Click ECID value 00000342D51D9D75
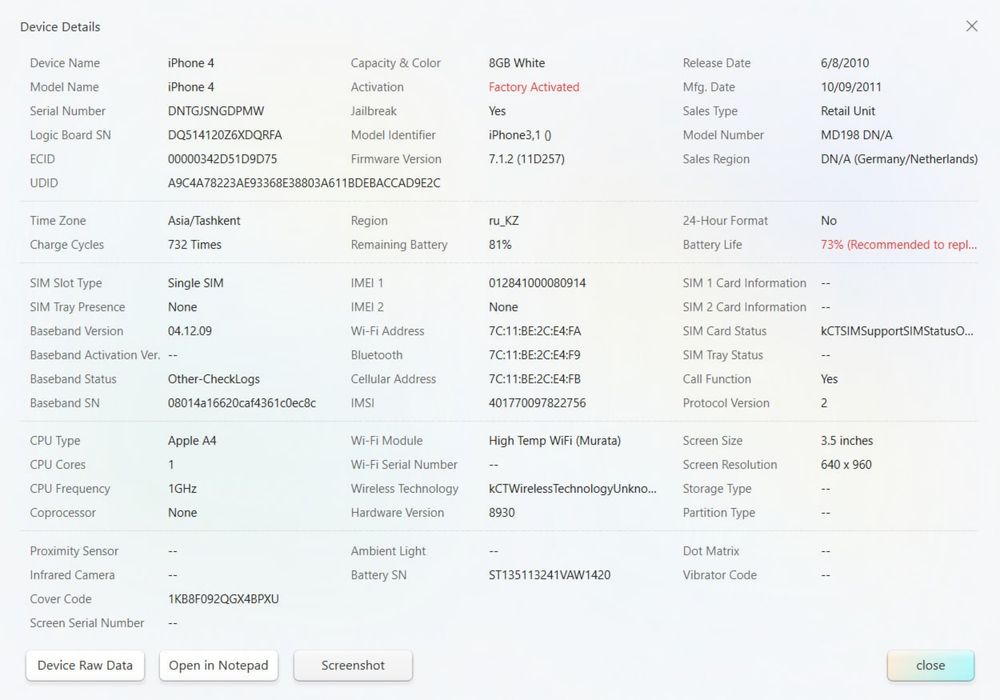The height and width of the screenshot is (700, 1000). coord(222,159)
